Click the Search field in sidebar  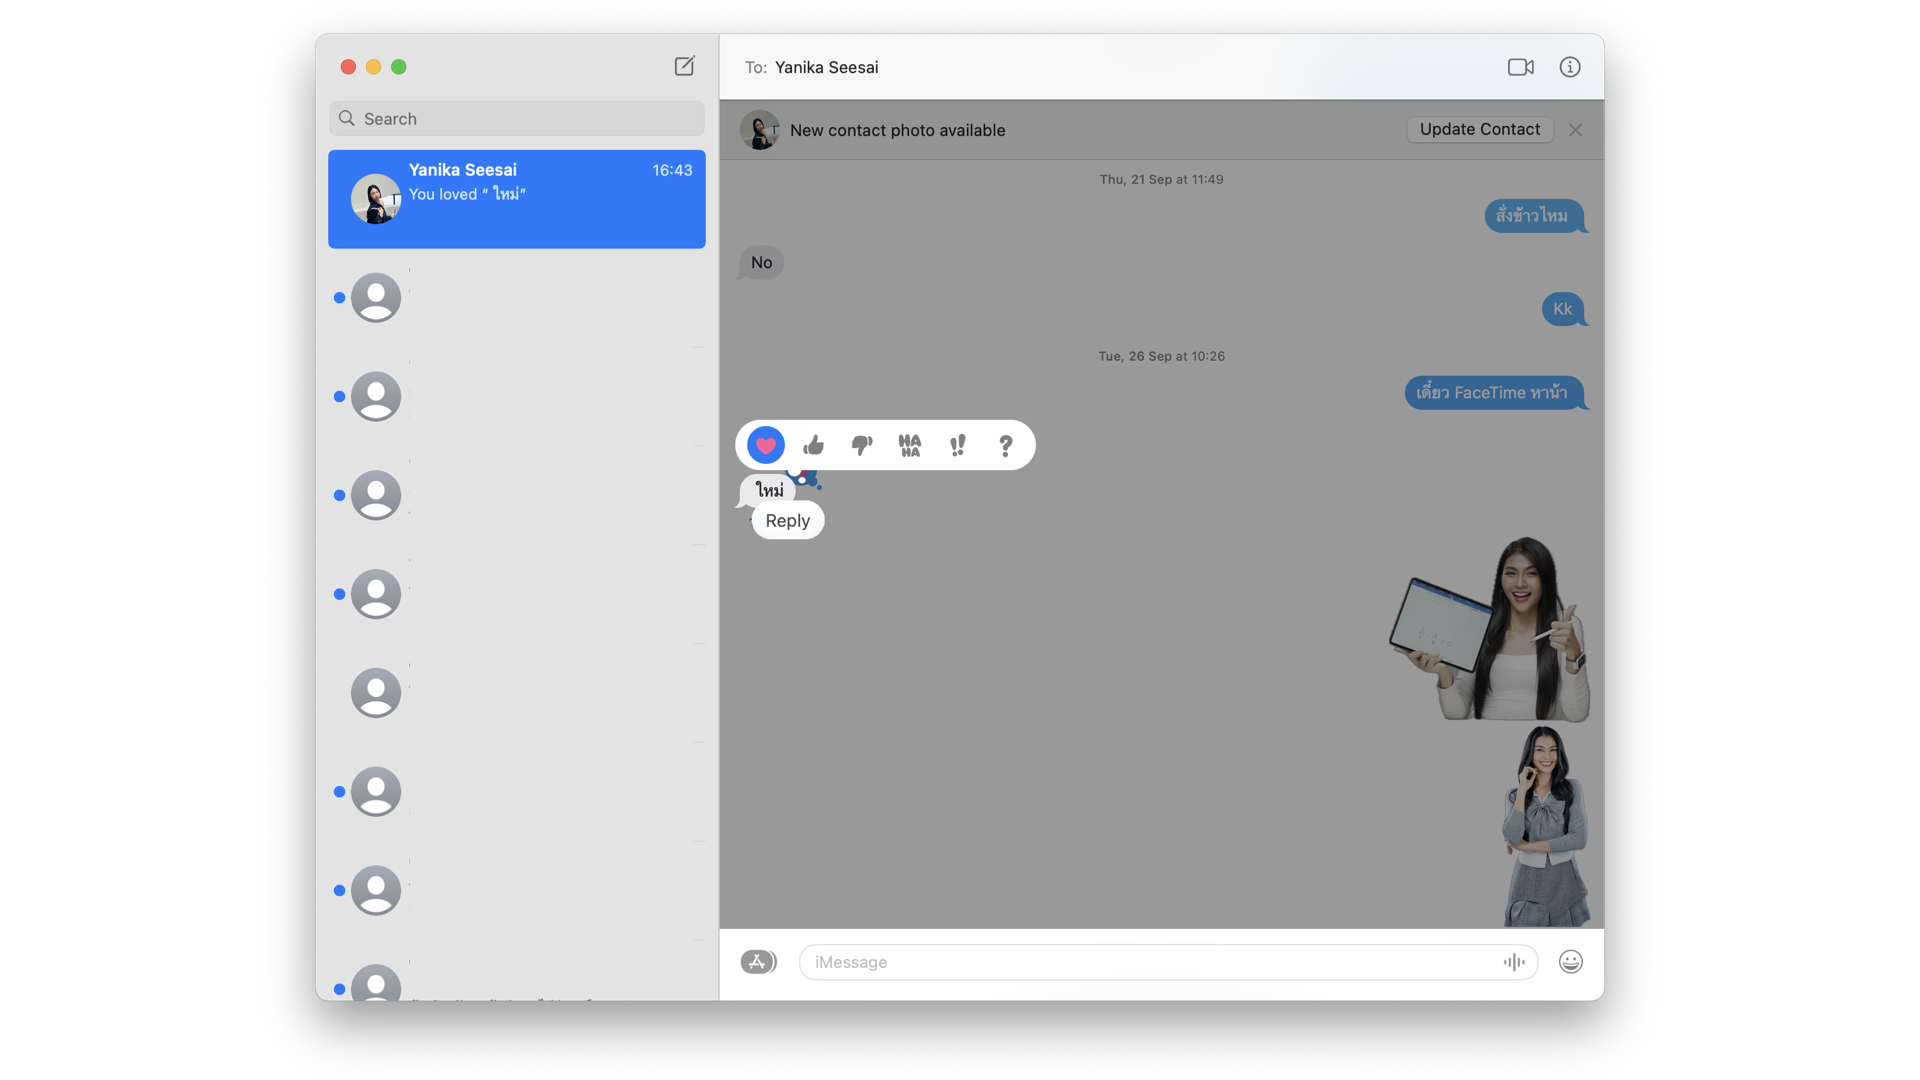516,118
